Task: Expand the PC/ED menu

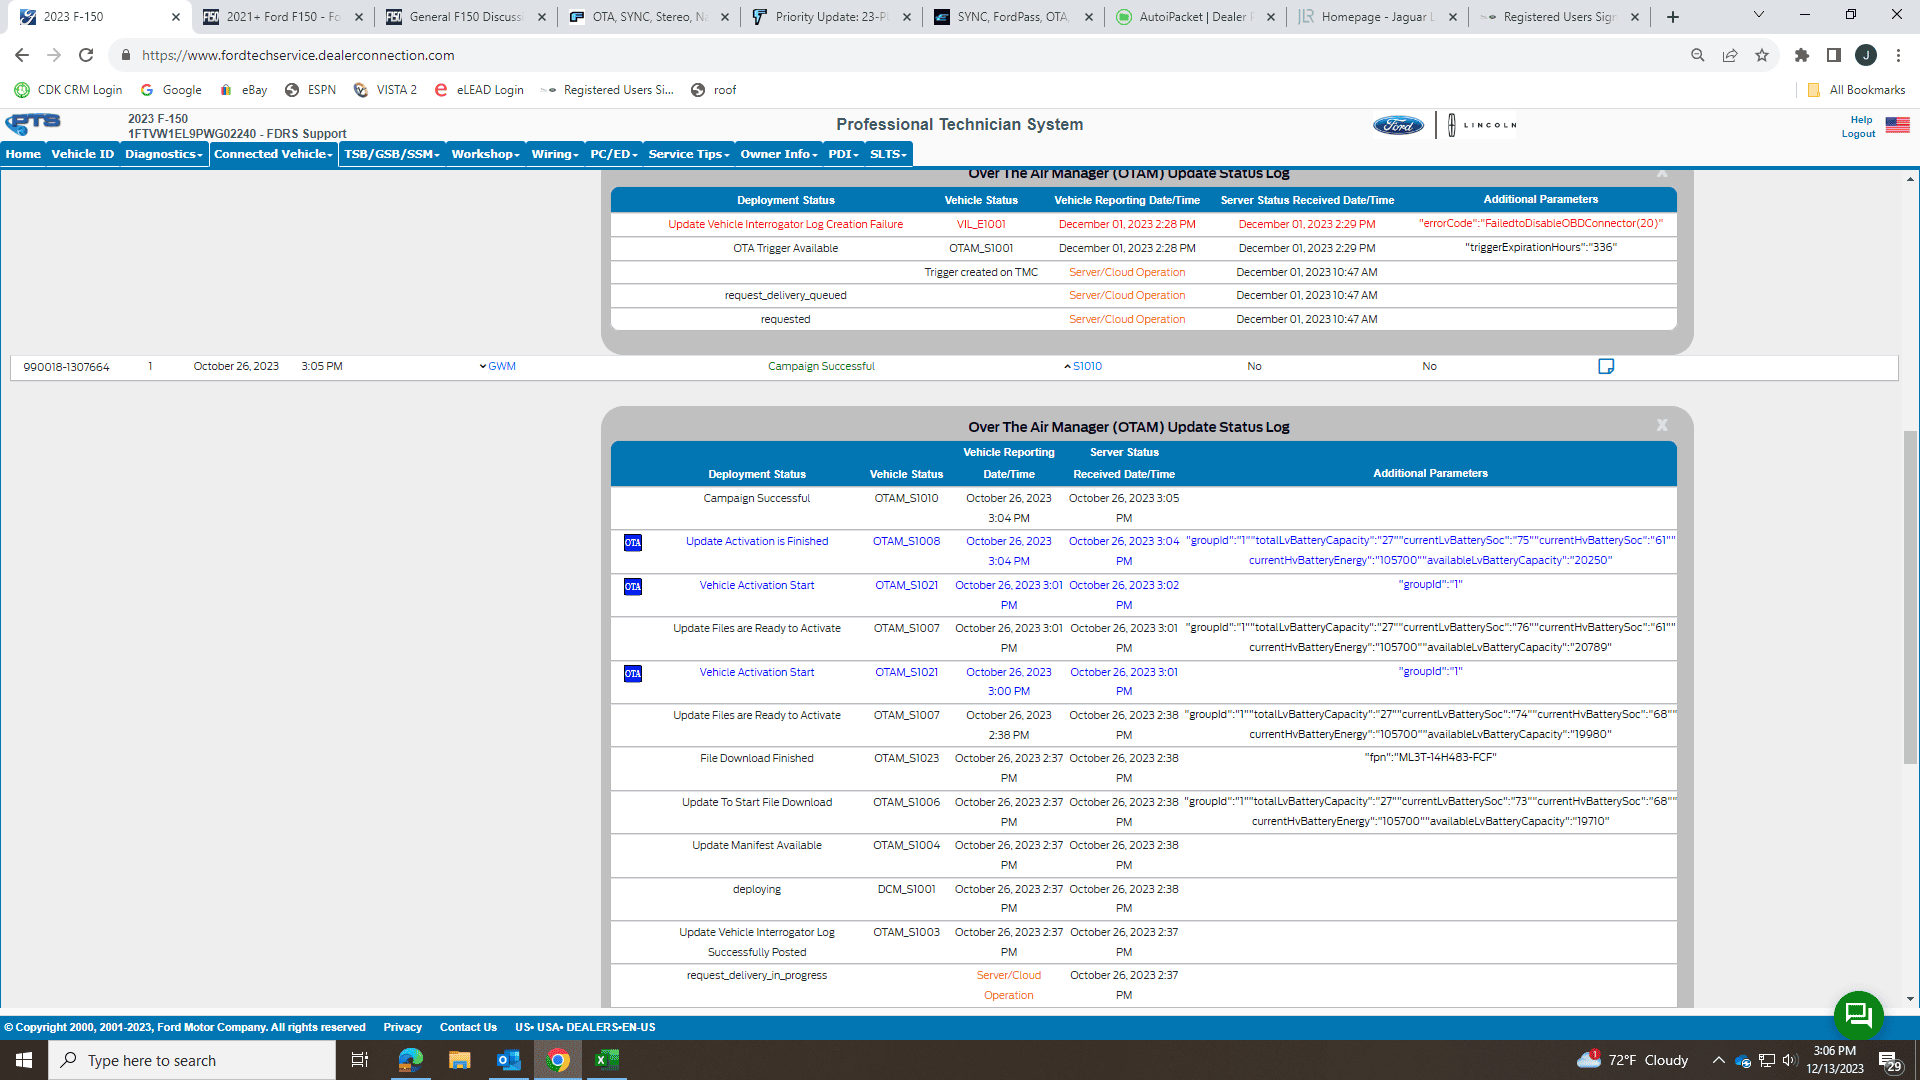Action: coord(614,154)
